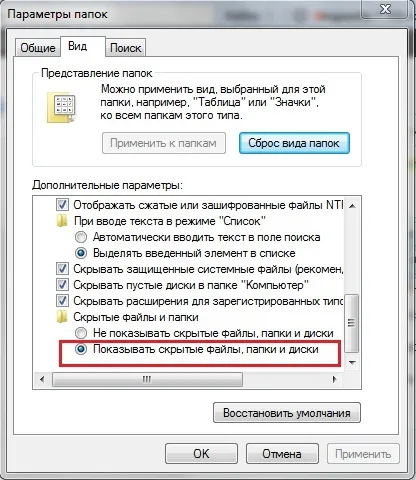Uncheck Скрывать защищенные системные файлы
Image resolution: width=416 pixels, height=480 pixels.
pos(62,269)
